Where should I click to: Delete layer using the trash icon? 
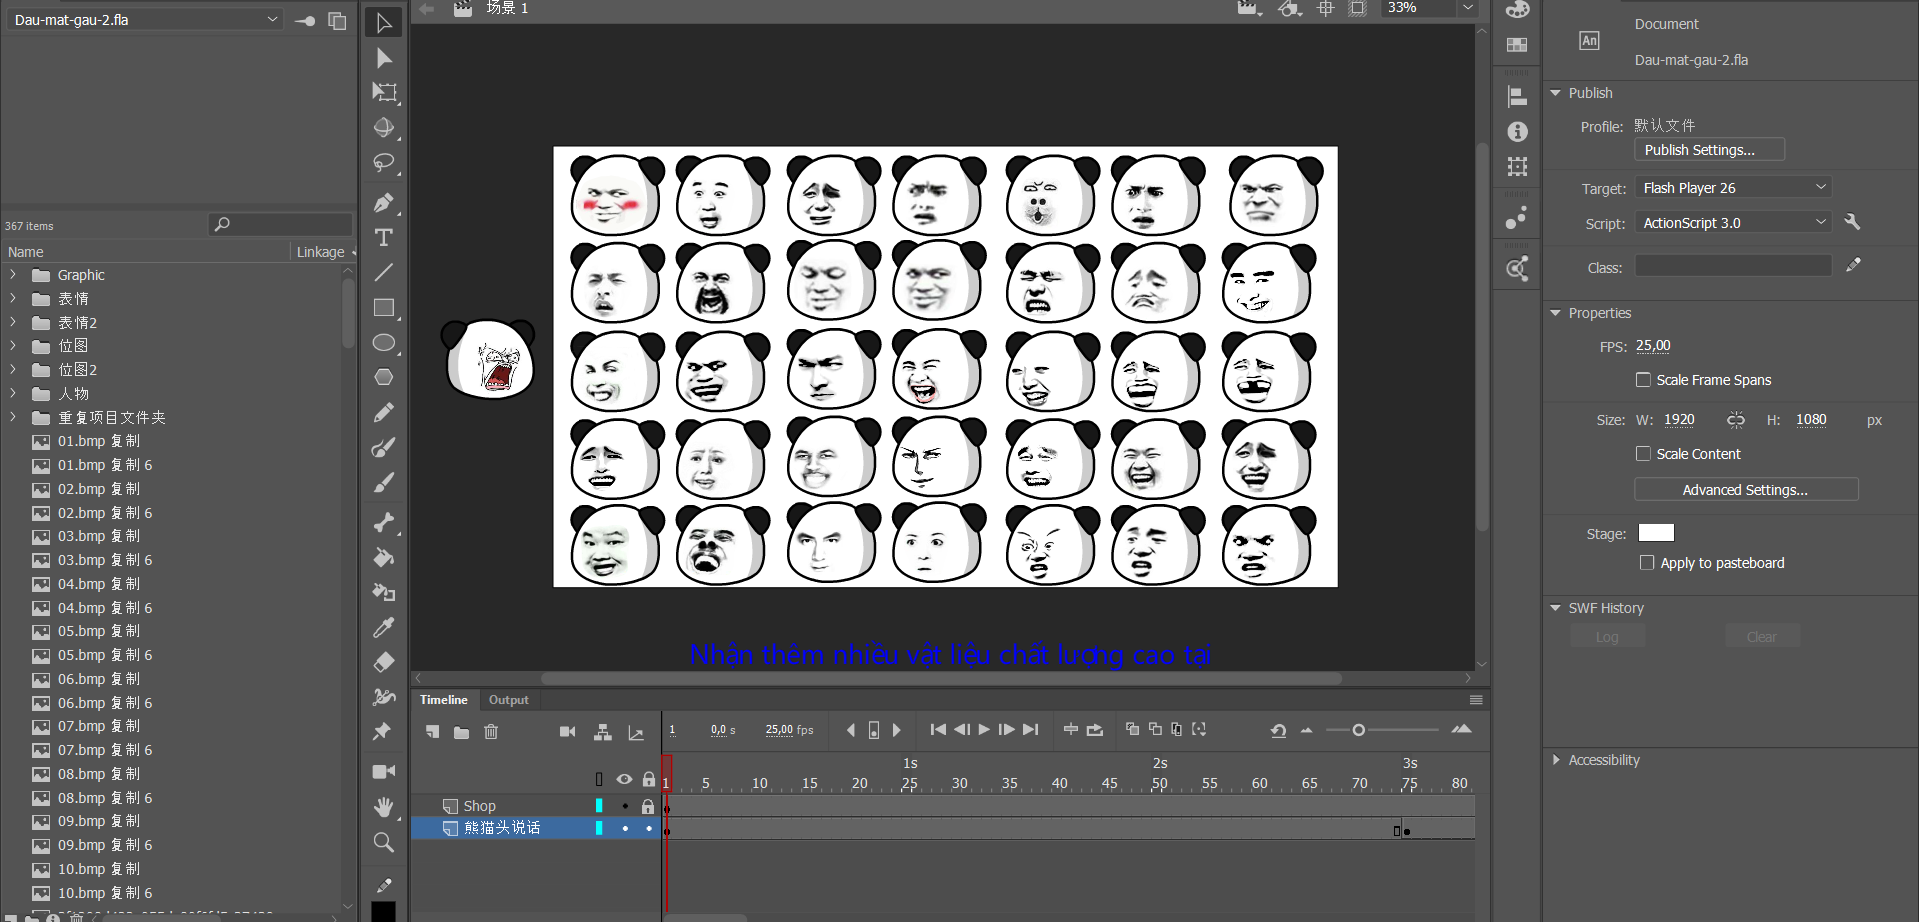click(x=491, y=732)
